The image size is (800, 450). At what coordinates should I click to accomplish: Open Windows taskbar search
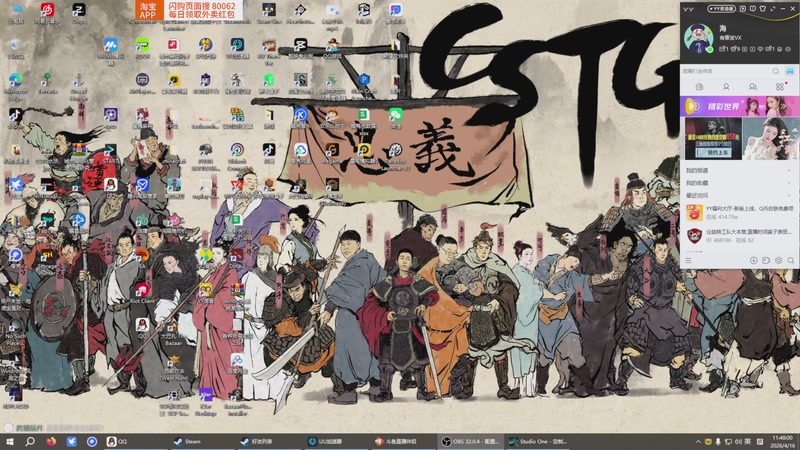click(x=30, y=441)
